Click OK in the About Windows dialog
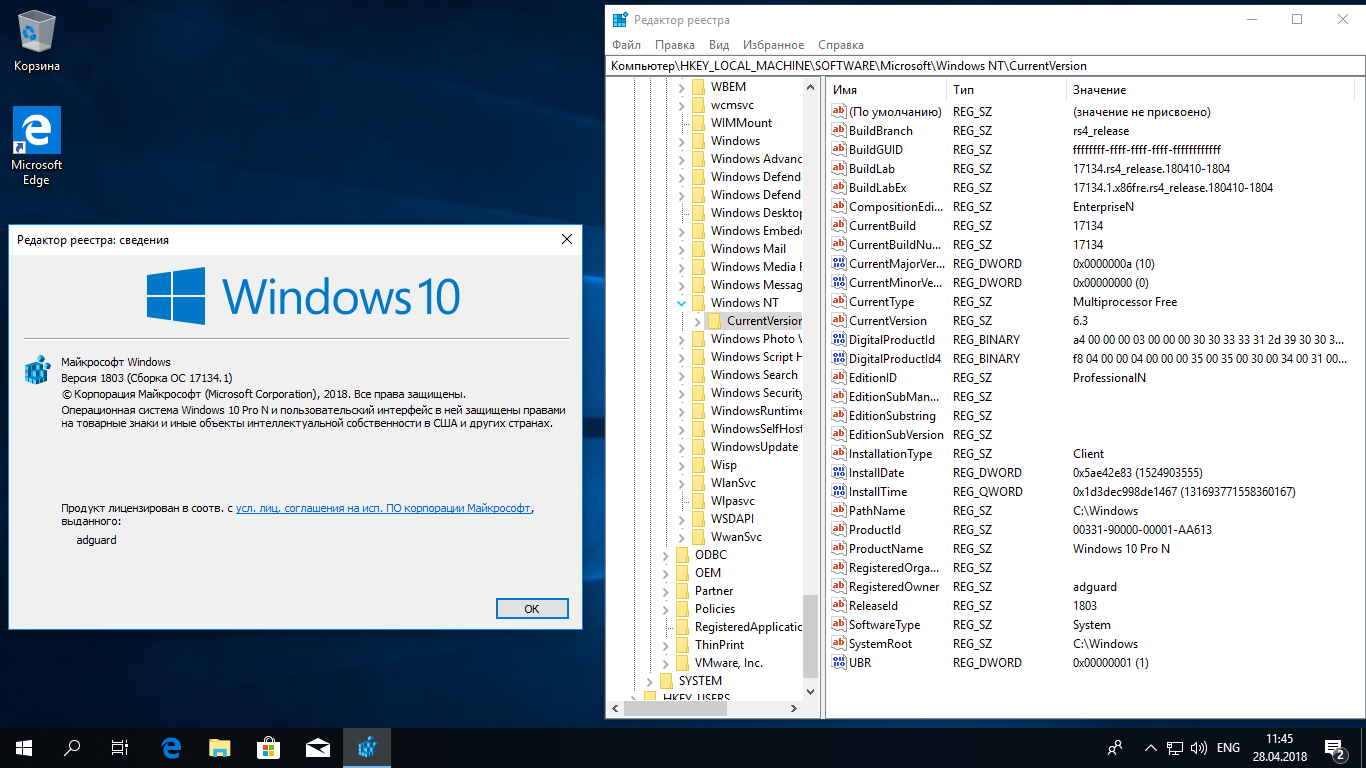This screenshot has height=768, width=1366. pos(532,608)
